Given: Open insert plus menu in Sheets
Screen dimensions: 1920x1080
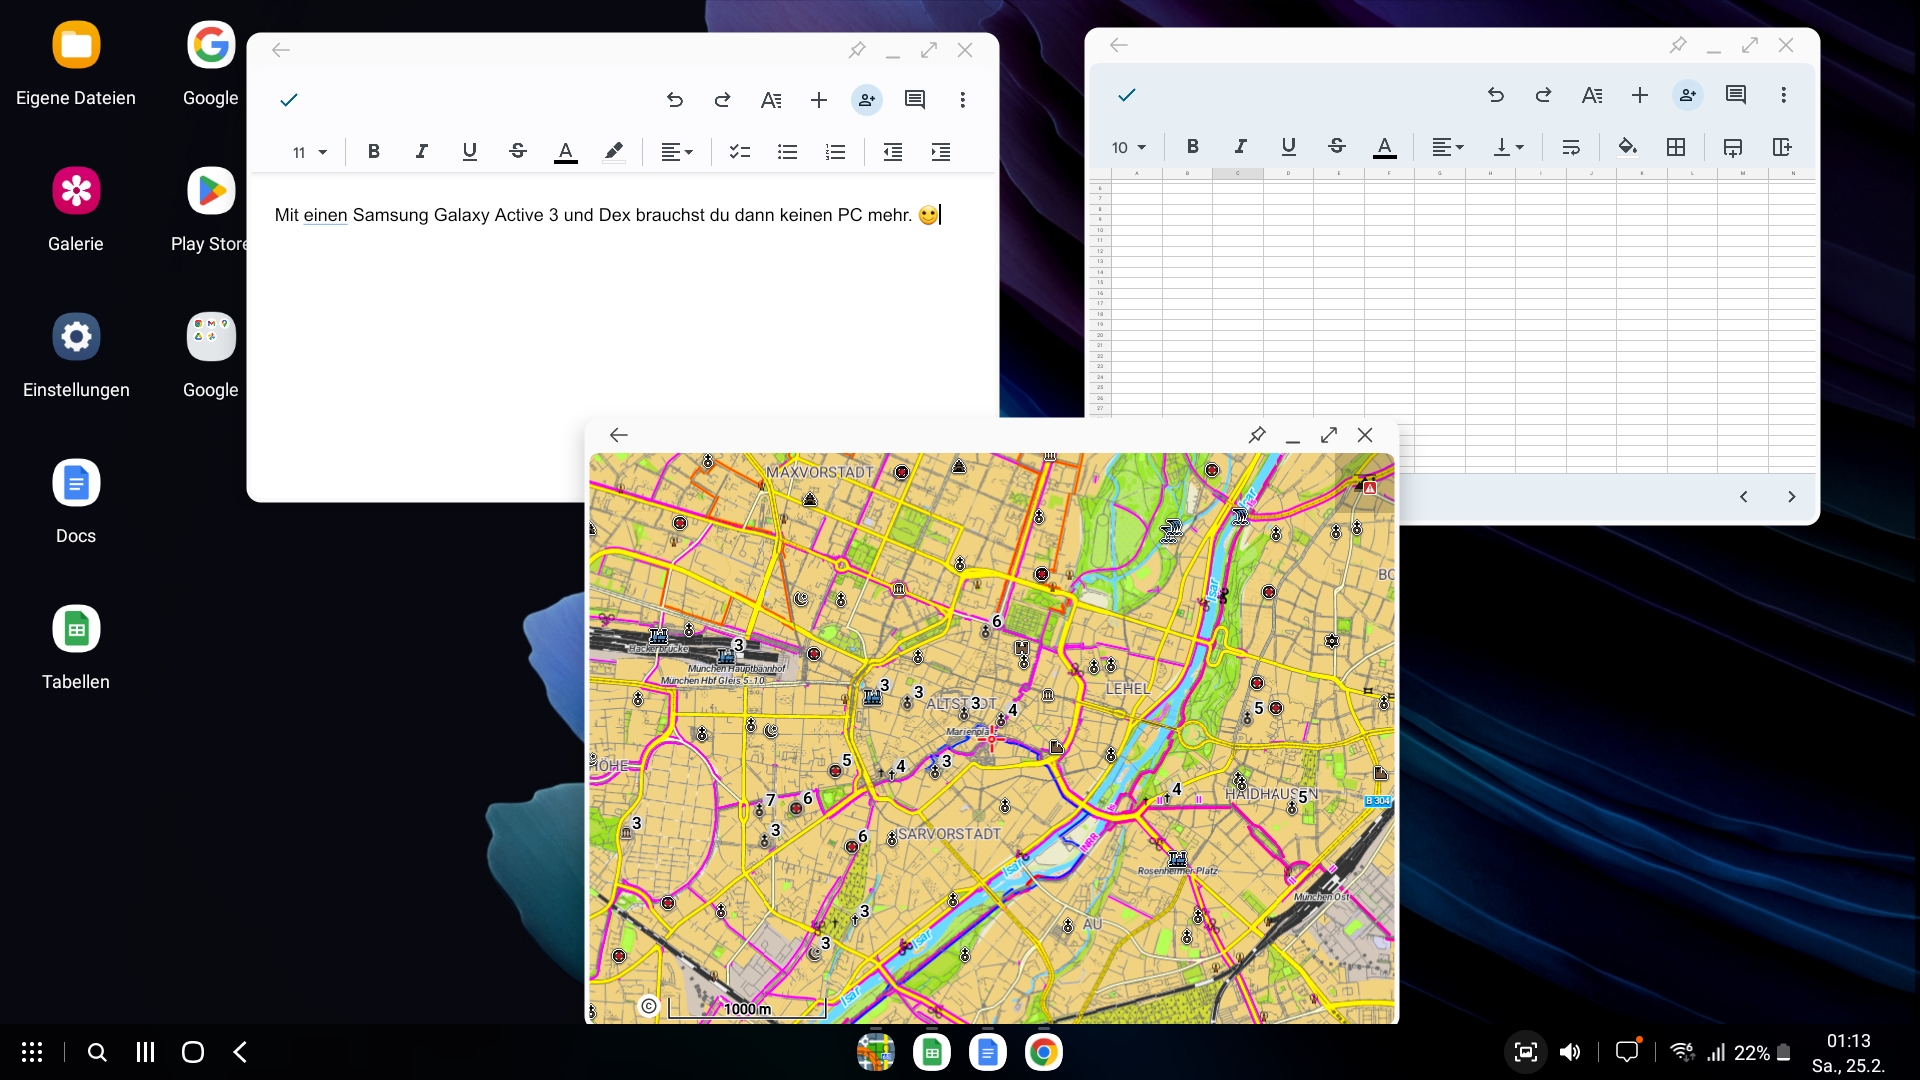Looking at the screenshot, I should tap(1640, 95).
